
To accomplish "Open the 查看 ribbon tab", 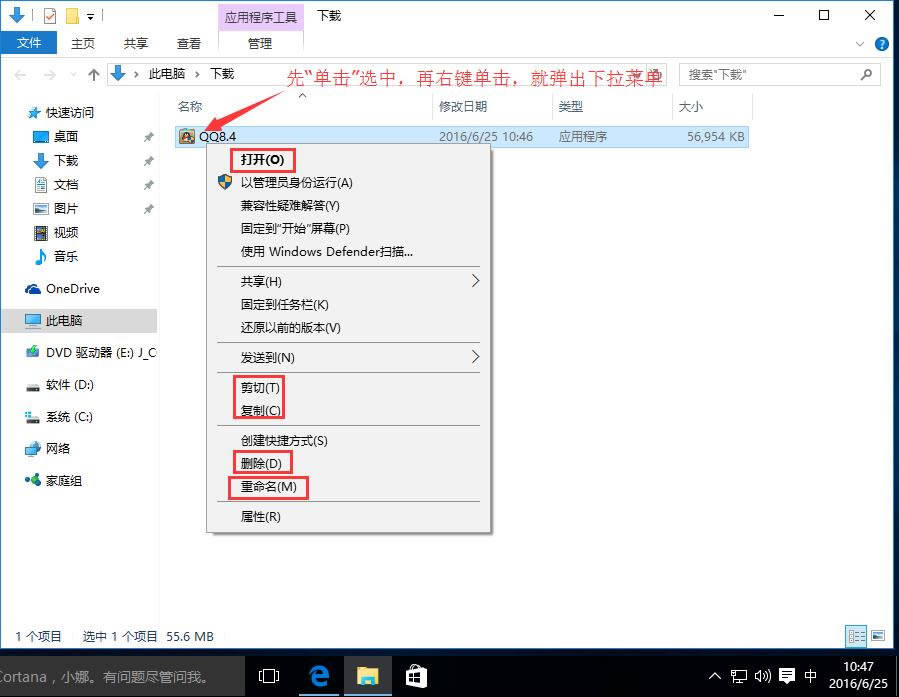I will (188, 43).
